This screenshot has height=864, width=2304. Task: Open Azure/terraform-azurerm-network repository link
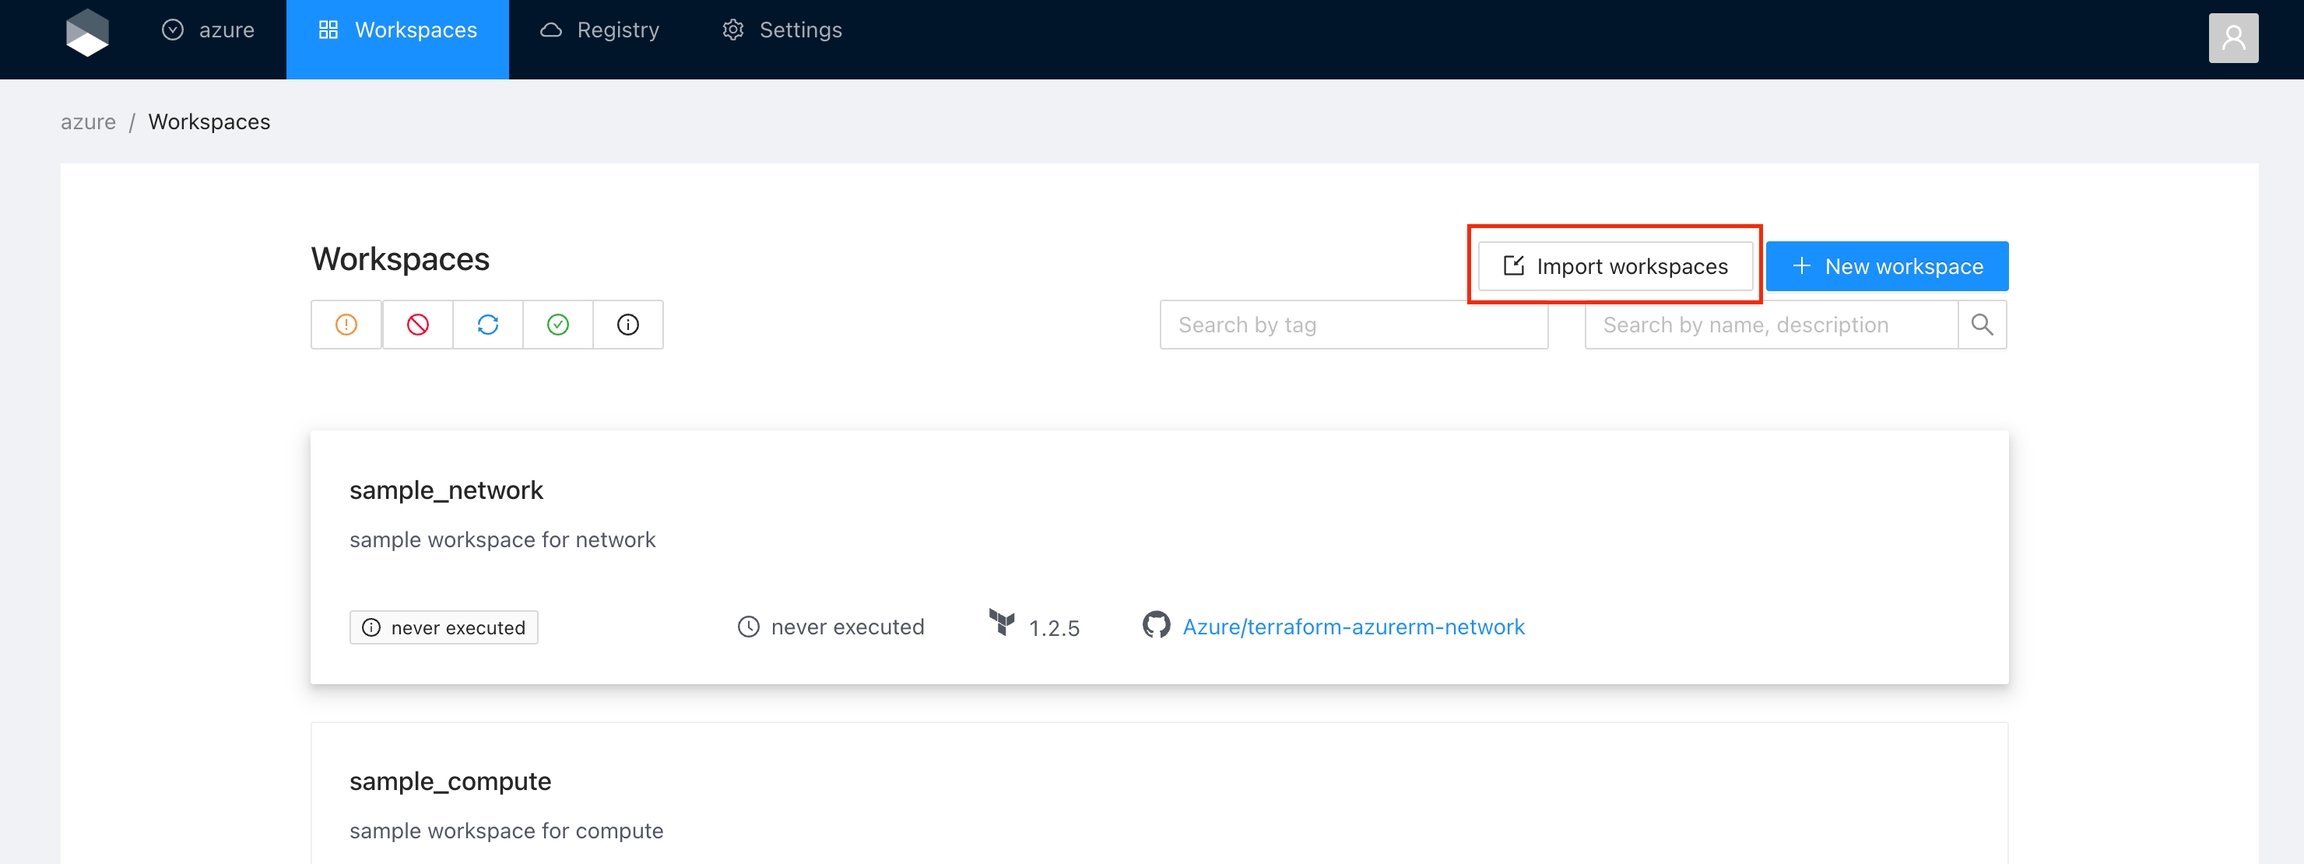(1353, 627)
